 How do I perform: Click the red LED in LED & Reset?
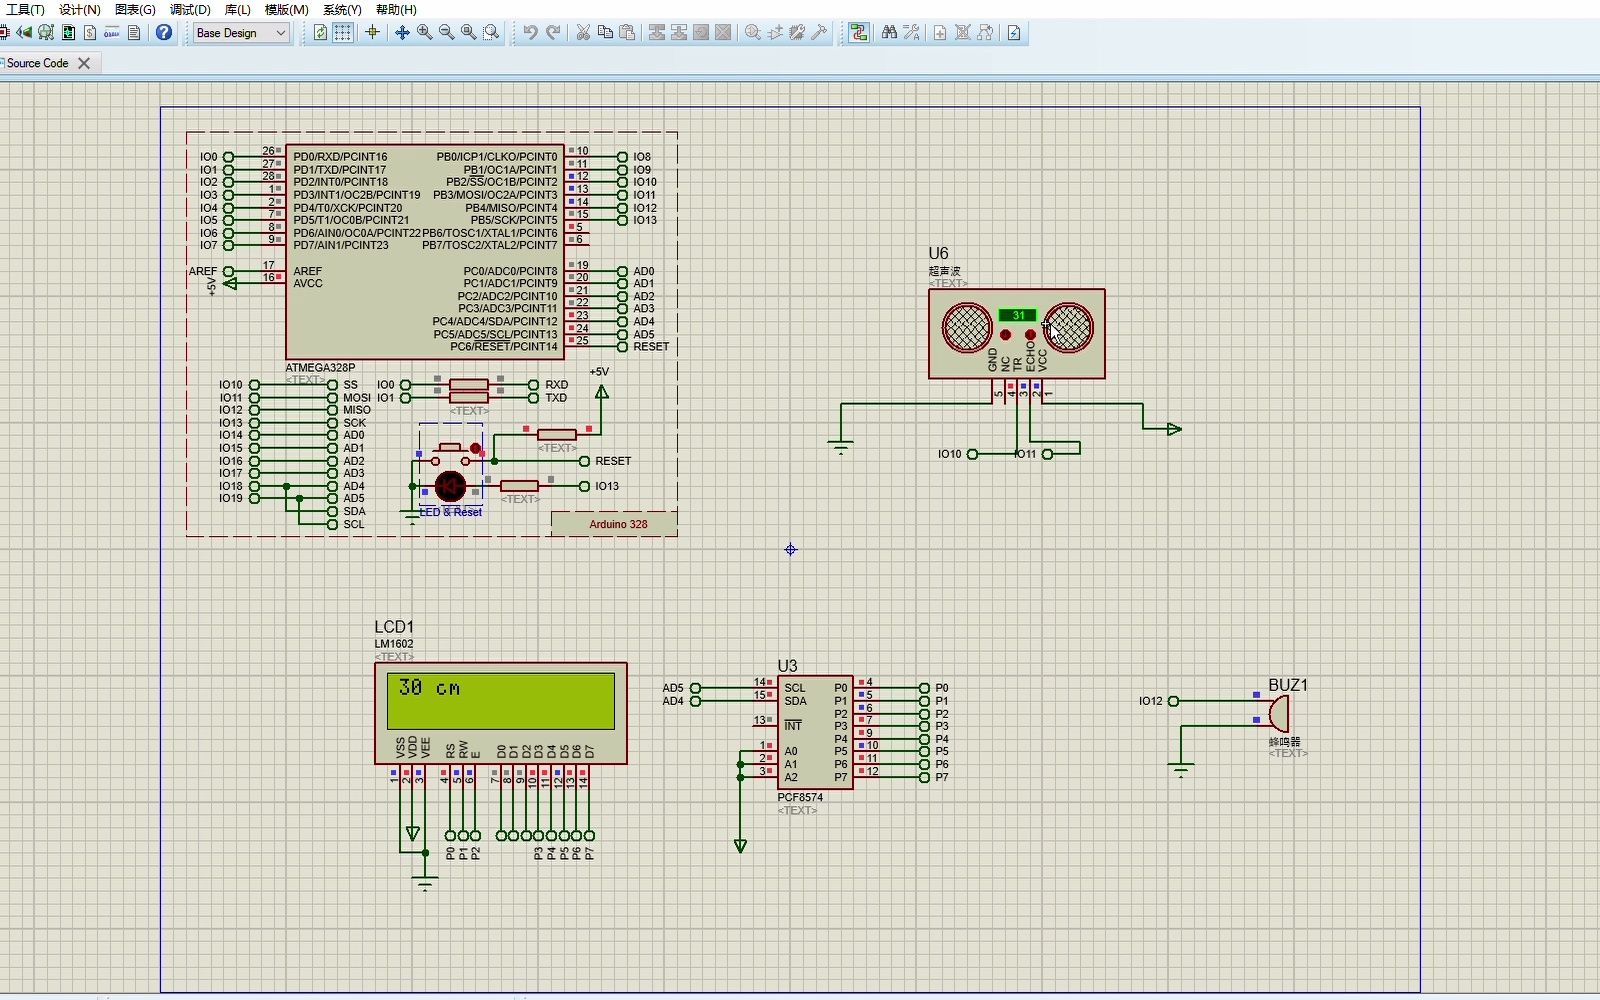[x=450, y=487]
